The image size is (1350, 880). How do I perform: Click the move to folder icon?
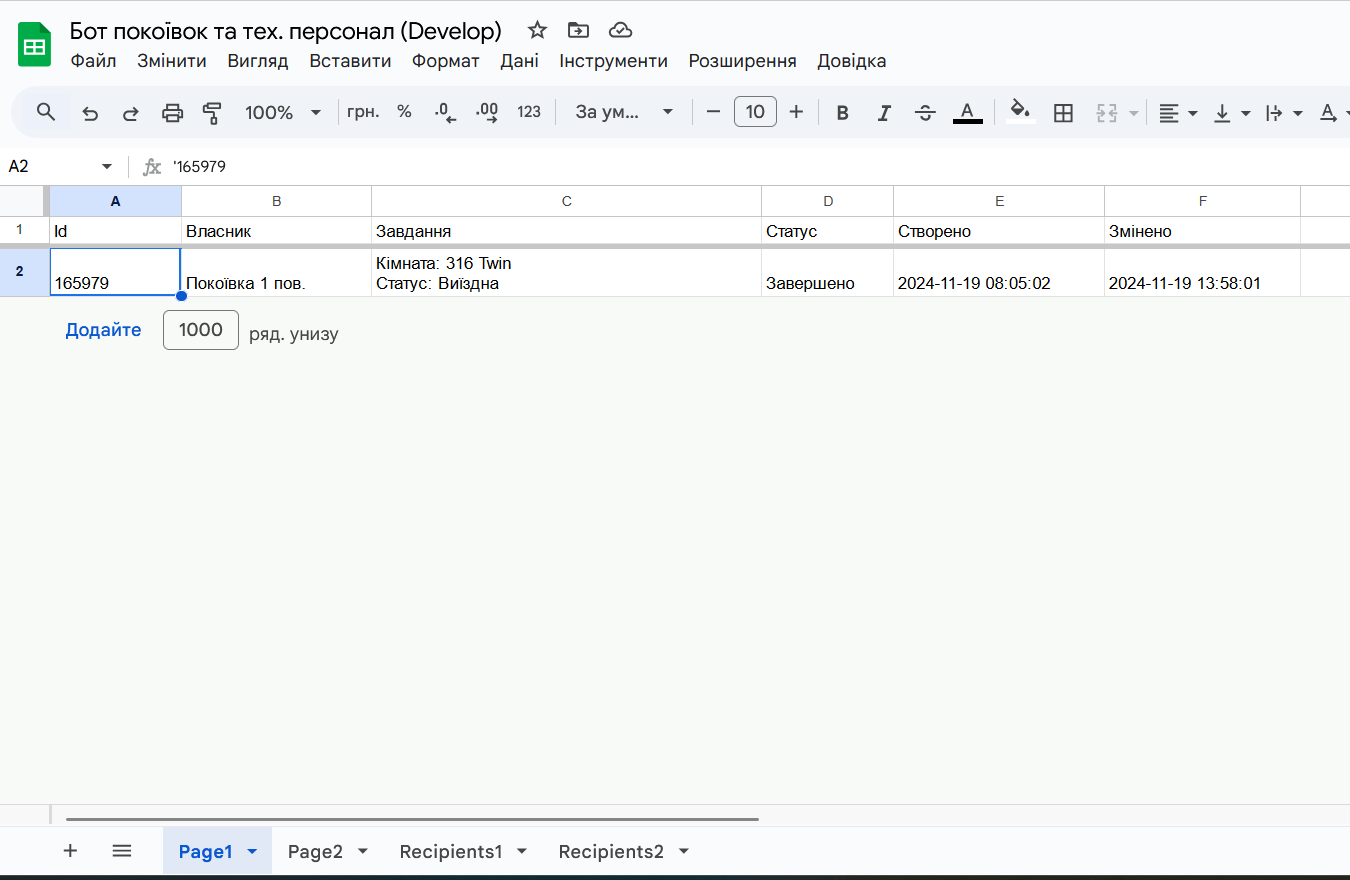(578, 30)
